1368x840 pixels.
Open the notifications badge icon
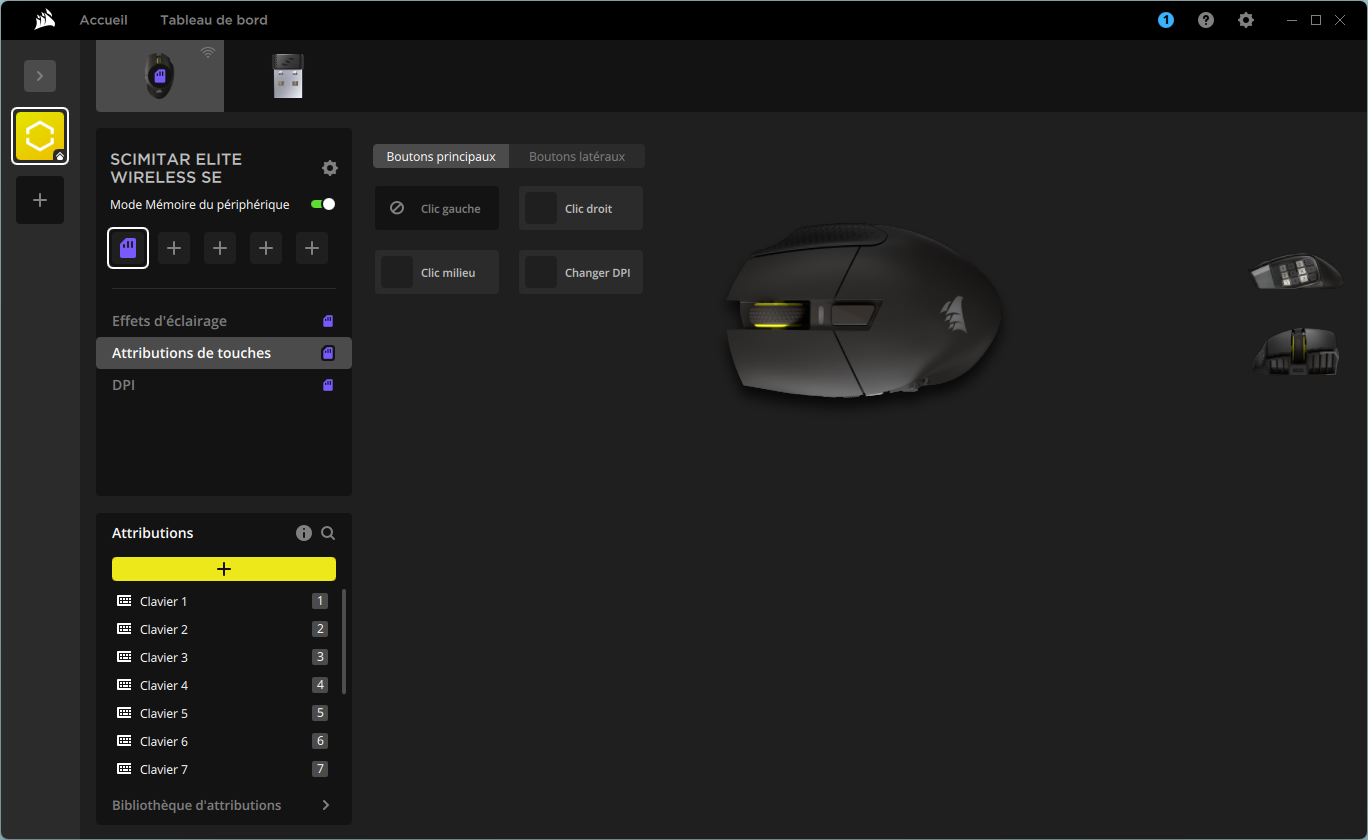[1166, 20]
